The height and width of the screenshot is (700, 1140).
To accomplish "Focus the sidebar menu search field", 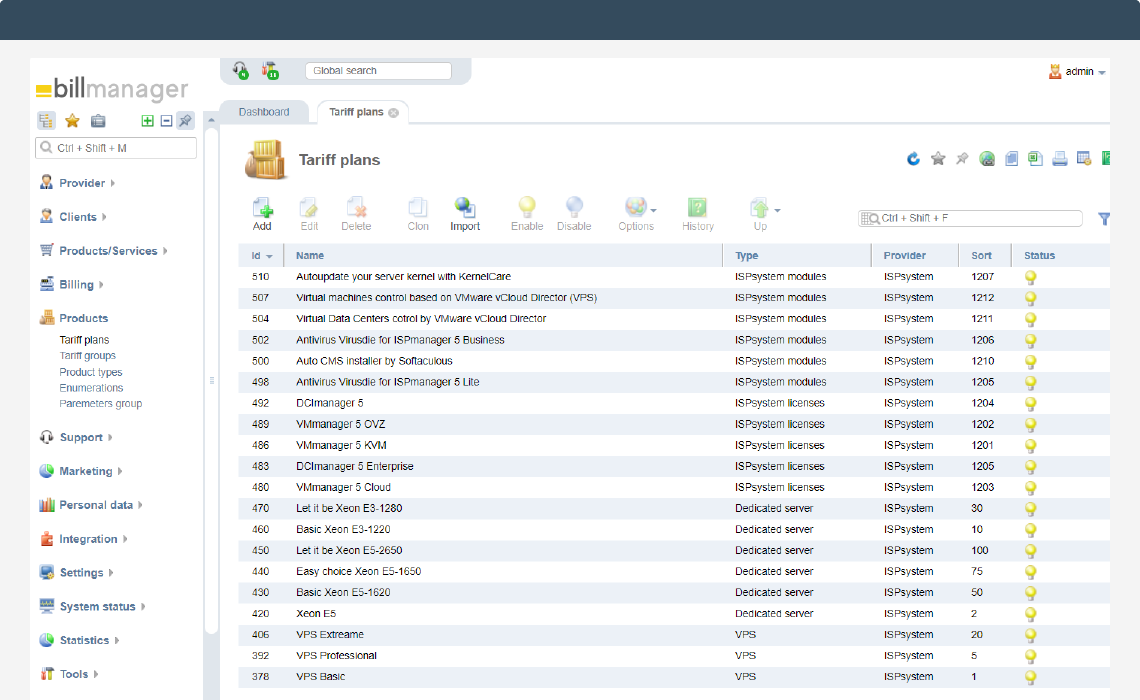I will tap(116, 148).
